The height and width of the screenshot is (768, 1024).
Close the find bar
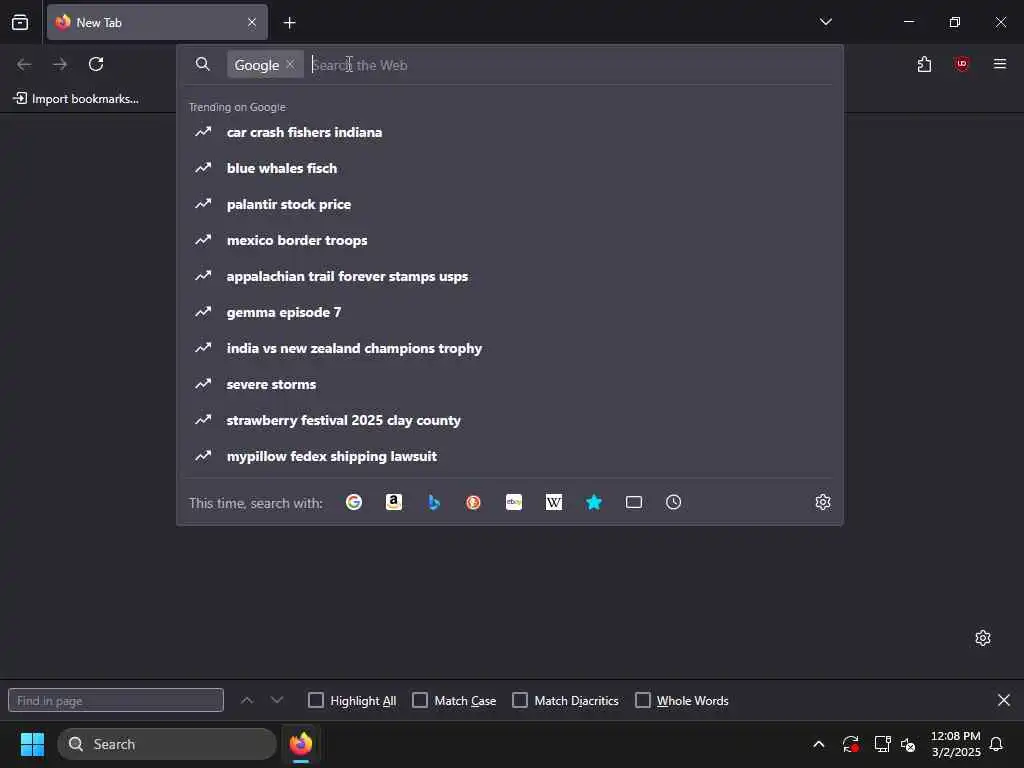click(x=1004, y=700)
